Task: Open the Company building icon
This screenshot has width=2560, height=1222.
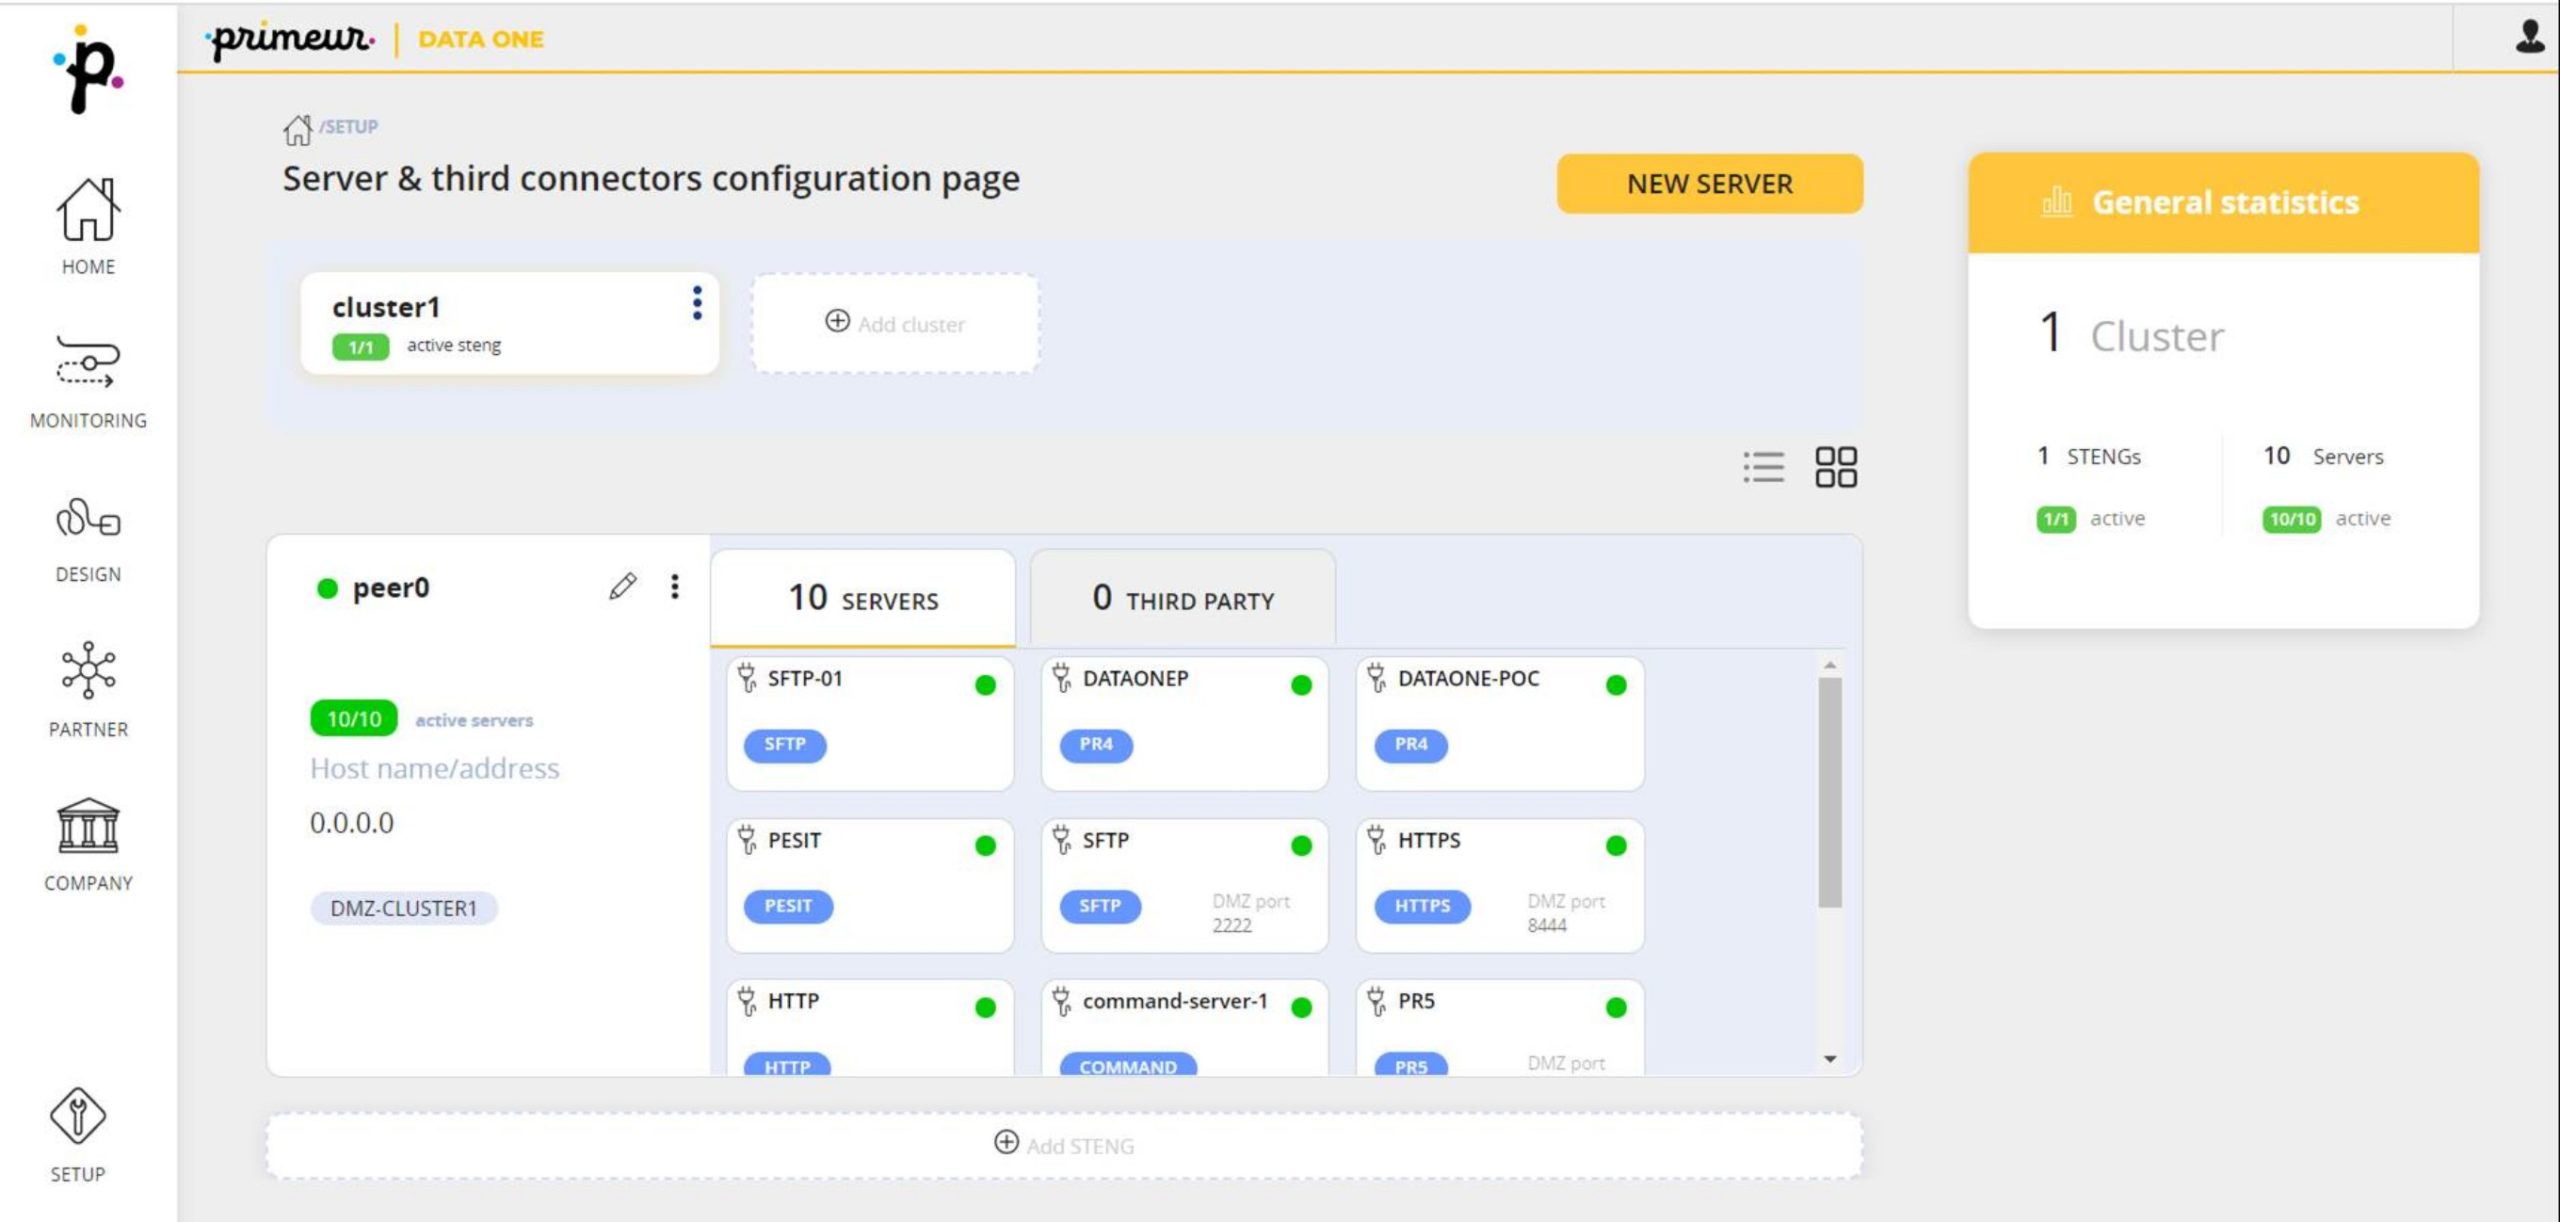Action: (88, 826)
